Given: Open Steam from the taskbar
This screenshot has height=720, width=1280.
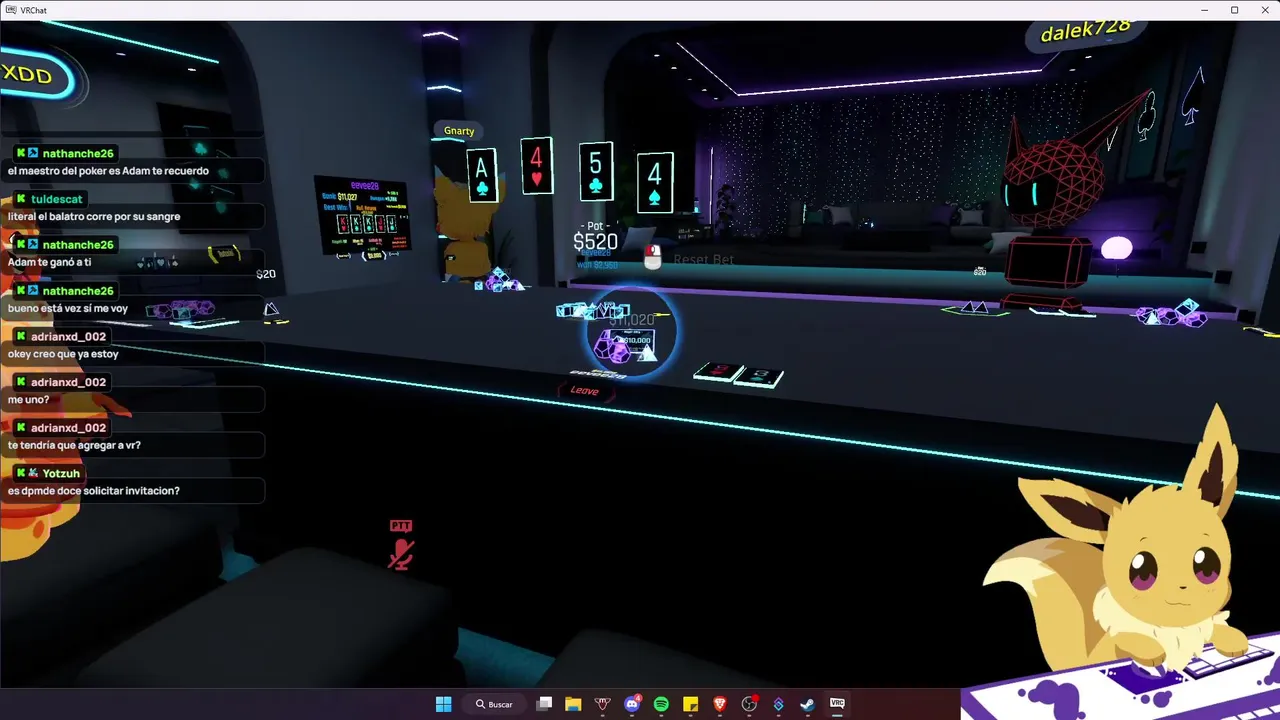Looking at the screenshot, I should [808, 704].
